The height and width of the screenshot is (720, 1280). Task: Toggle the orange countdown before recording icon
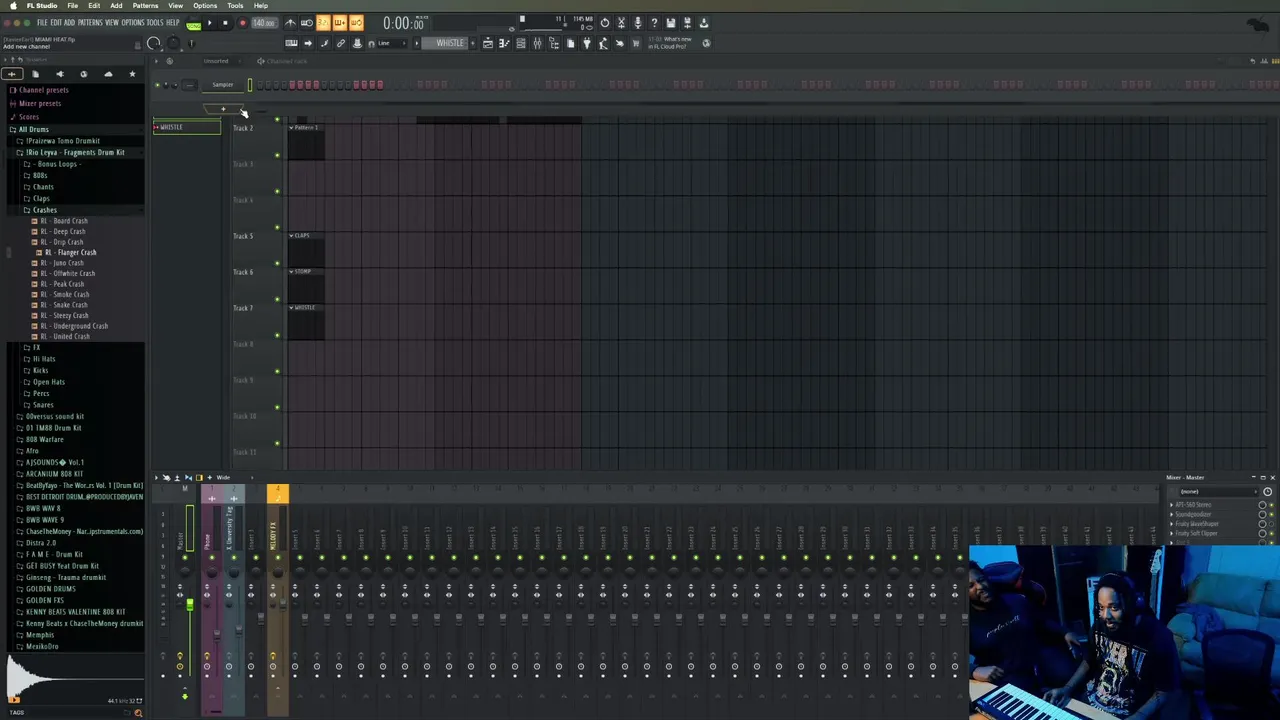(x=323, y=23)
